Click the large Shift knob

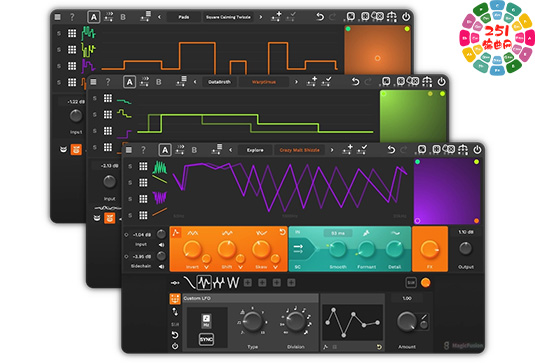tap(227, 249)
